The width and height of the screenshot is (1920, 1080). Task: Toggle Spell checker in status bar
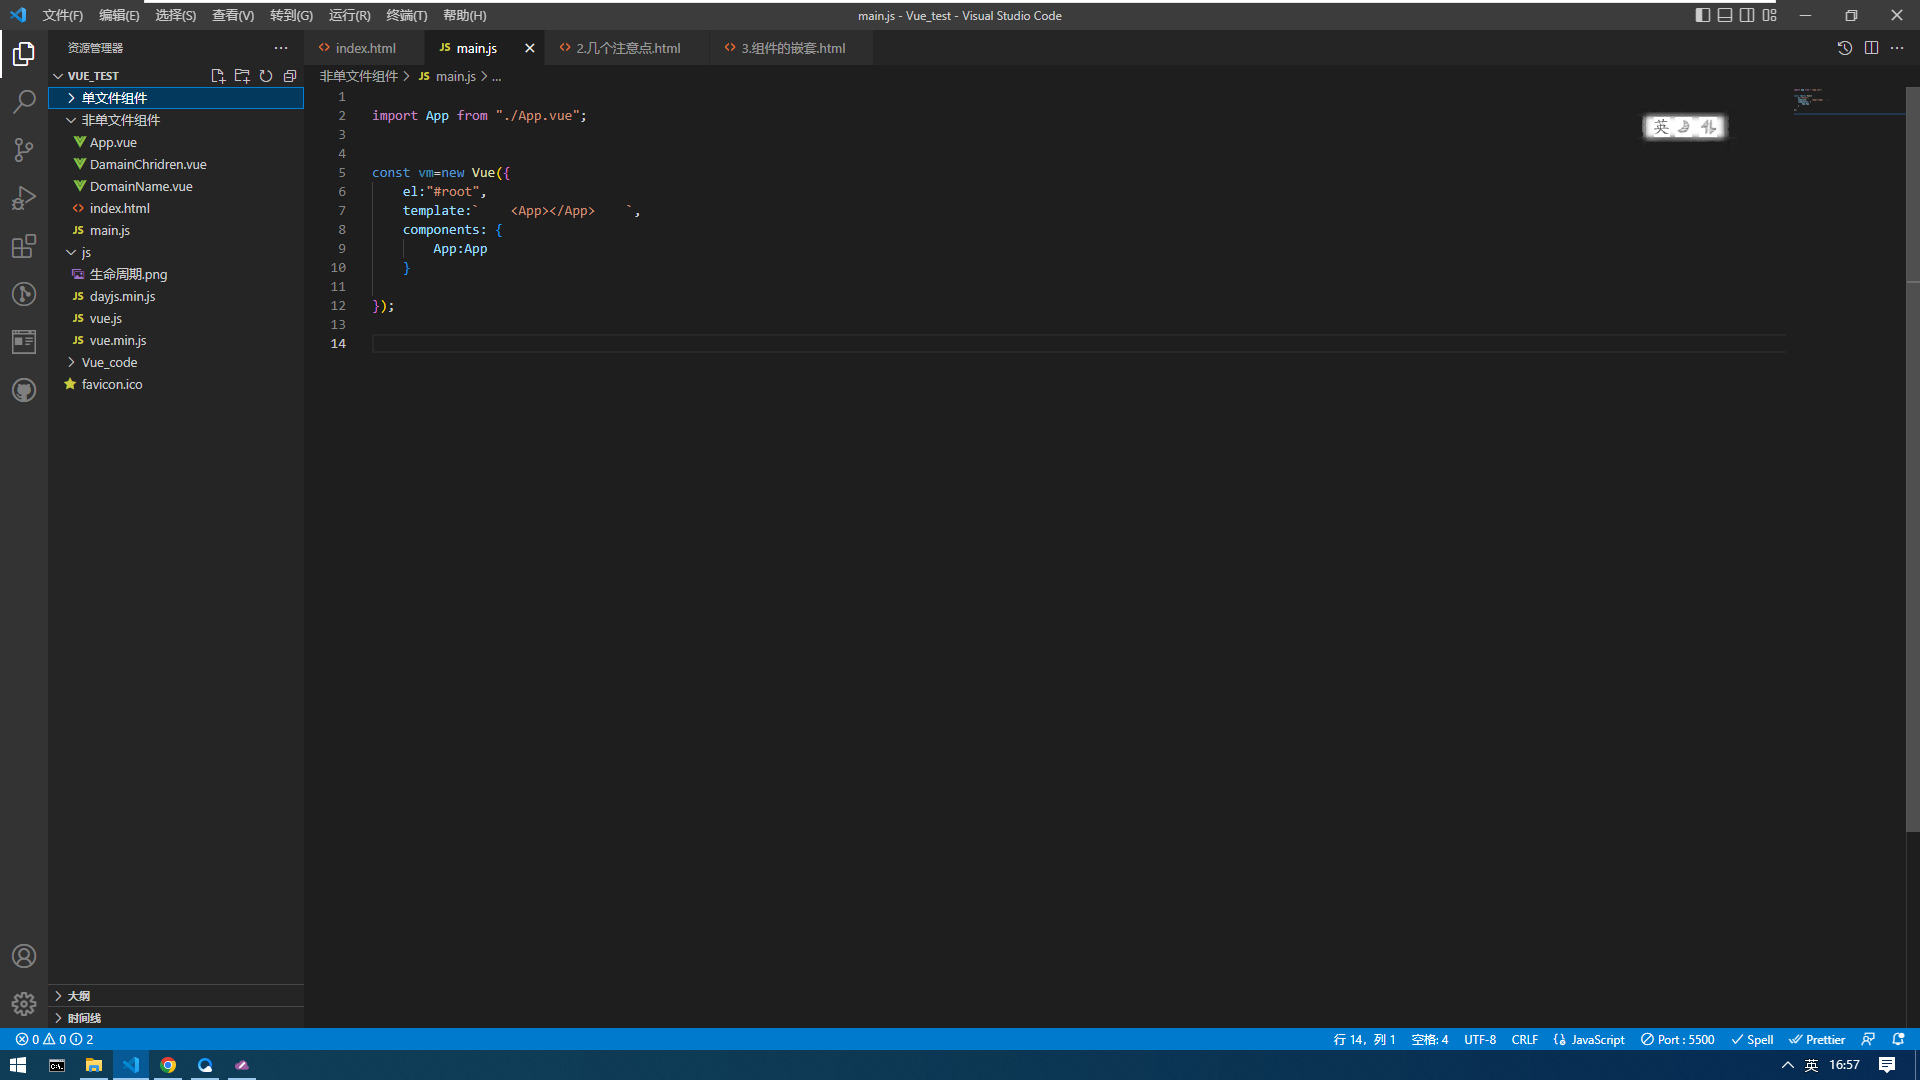1752,1039
